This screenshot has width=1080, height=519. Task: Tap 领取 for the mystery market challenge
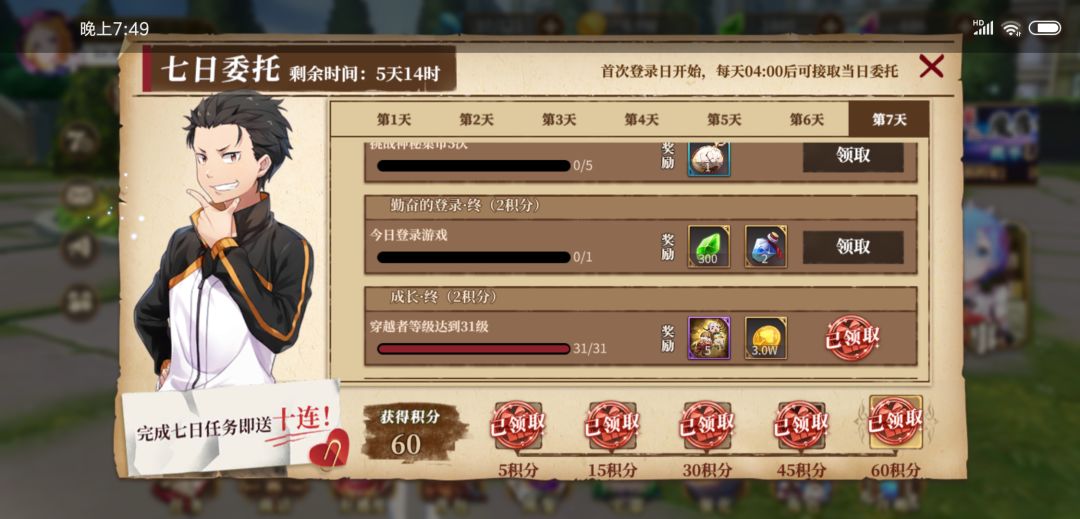pos(853,157)
